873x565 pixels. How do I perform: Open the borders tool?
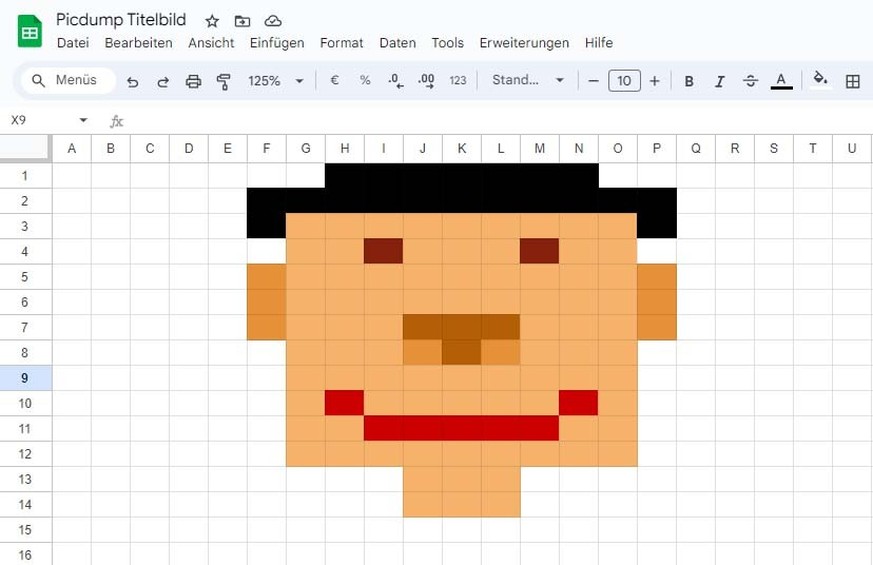click(x=852, y=81)
